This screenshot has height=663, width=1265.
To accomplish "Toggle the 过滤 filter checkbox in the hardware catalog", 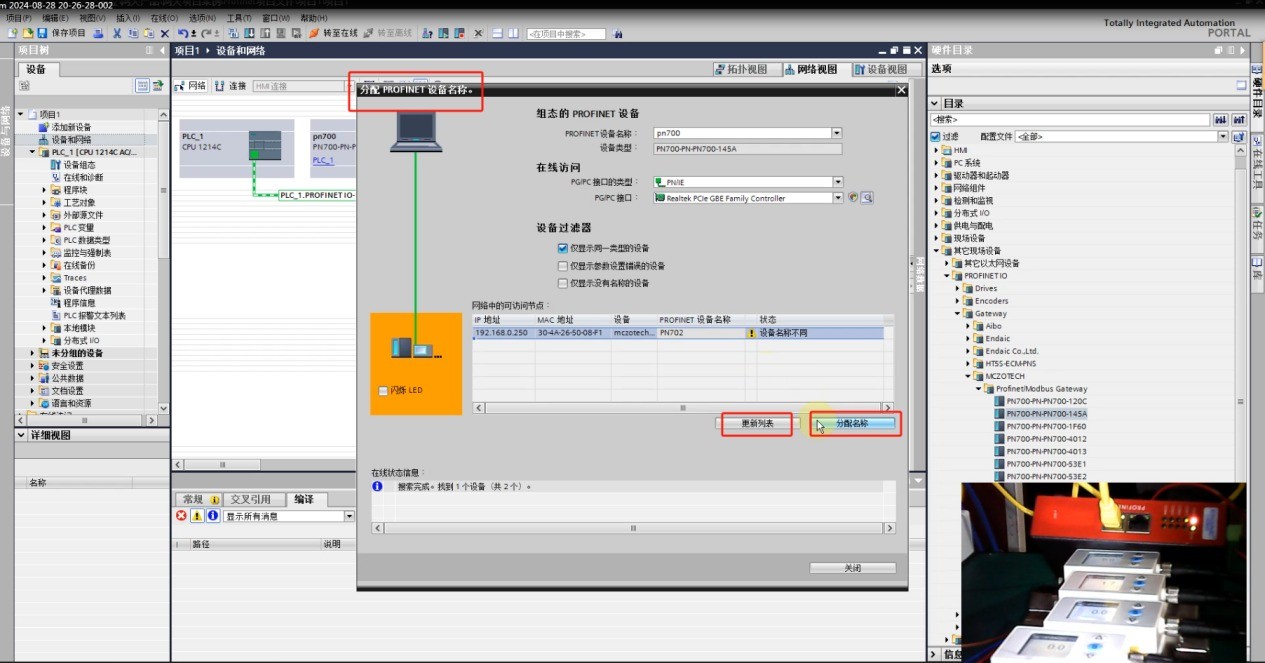I will [x=935, y=136].
